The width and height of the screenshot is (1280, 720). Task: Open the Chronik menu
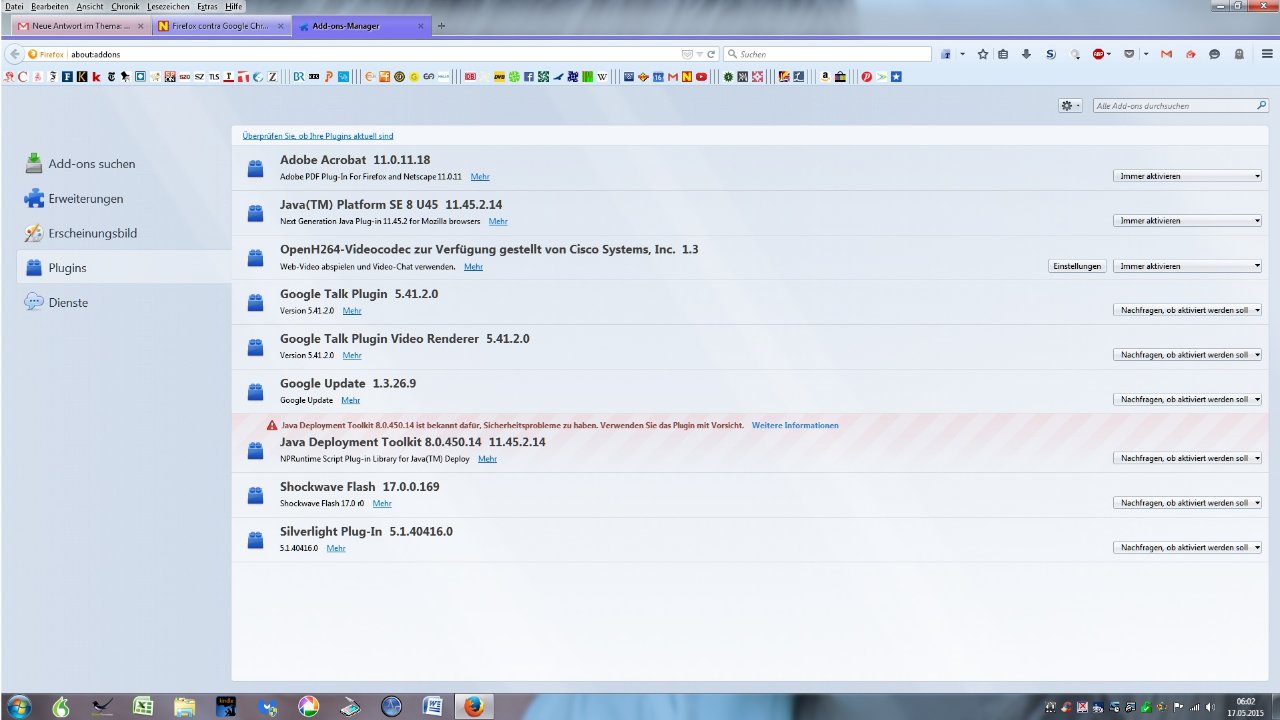125,6
